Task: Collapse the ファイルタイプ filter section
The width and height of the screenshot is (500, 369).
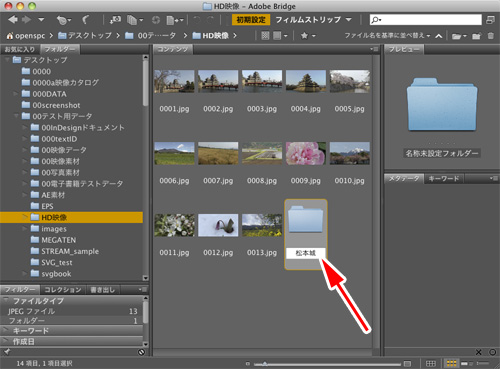Action: [6, 300]
